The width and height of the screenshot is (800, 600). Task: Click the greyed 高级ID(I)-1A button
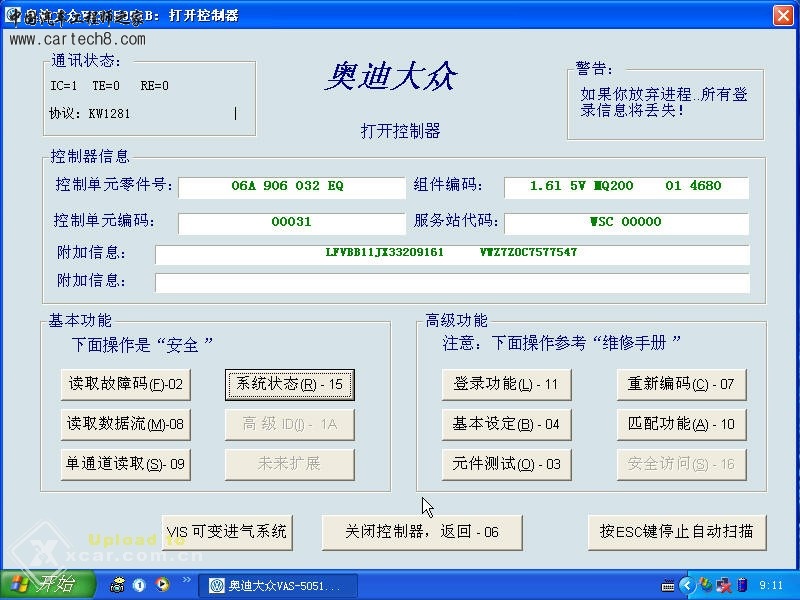point(289,424)
